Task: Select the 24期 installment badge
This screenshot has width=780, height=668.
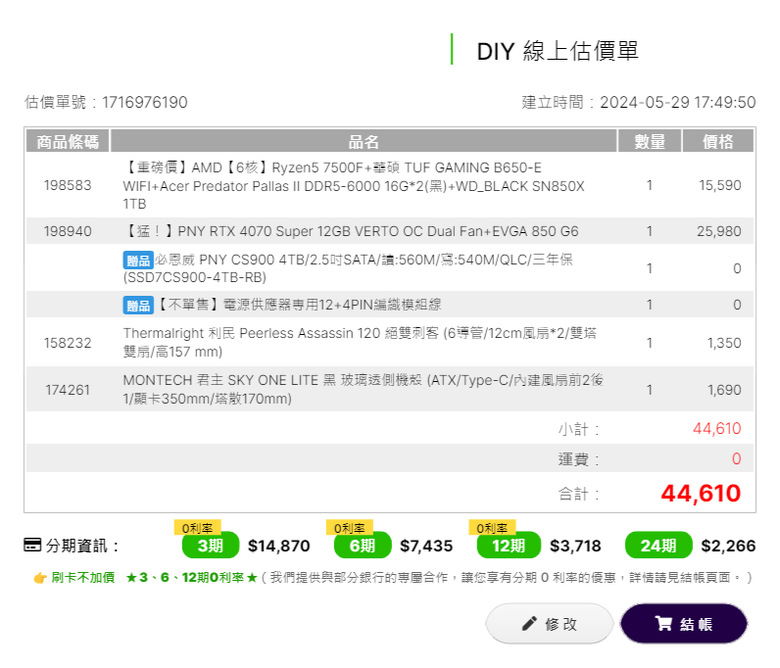Action: [x=659, y=546]
